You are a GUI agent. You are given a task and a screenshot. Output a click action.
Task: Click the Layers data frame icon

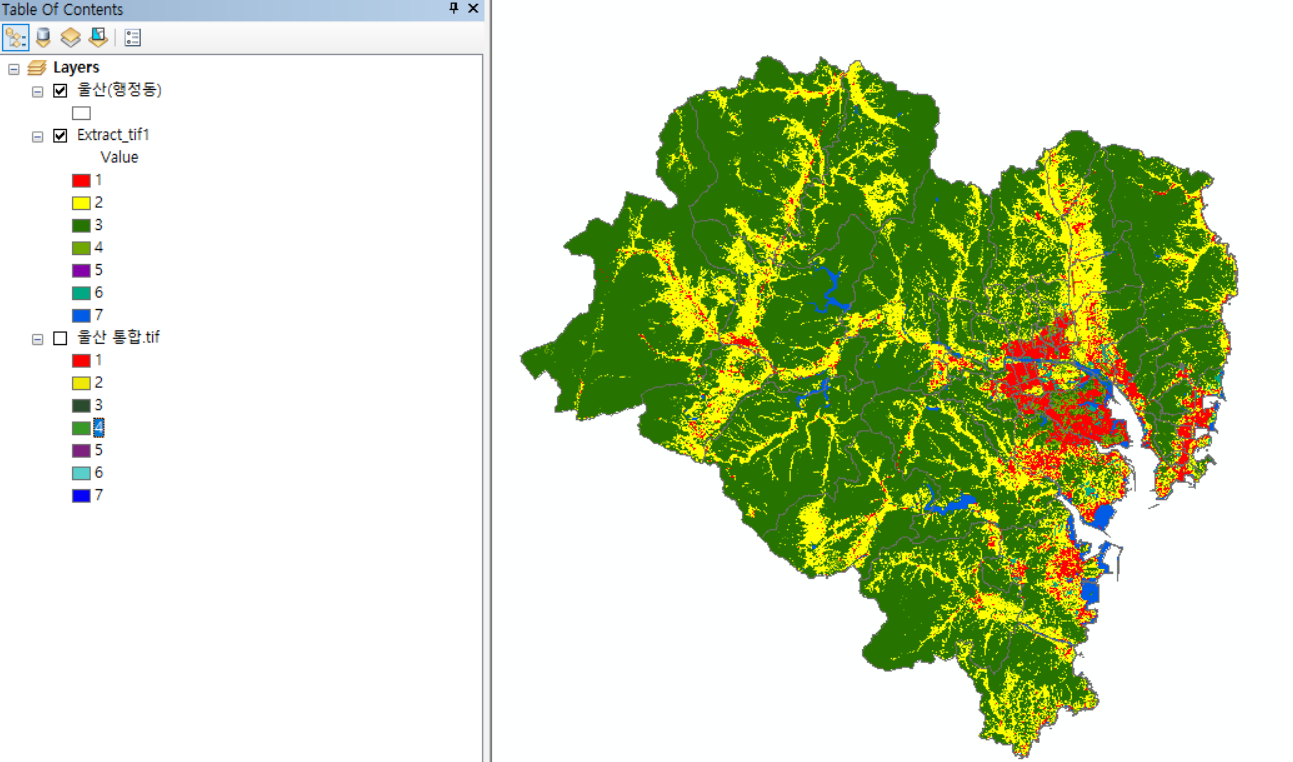(37, 68)
